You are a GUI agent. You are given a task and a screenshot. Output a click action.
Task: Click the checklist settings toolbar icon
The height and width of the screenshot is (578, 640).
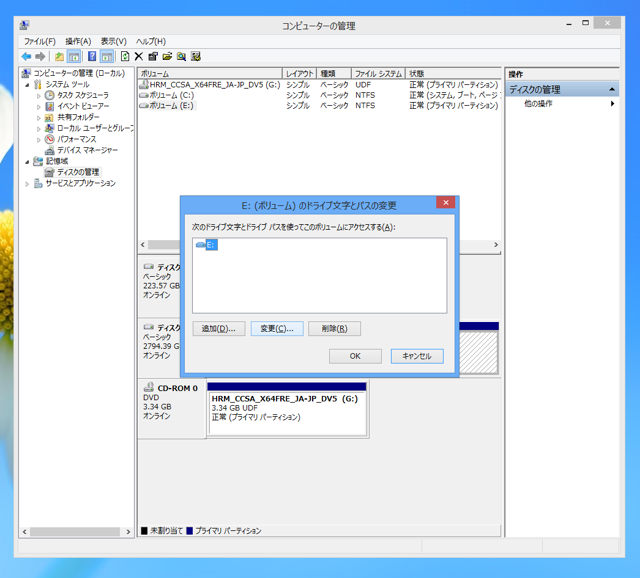[x=196, y=56]
